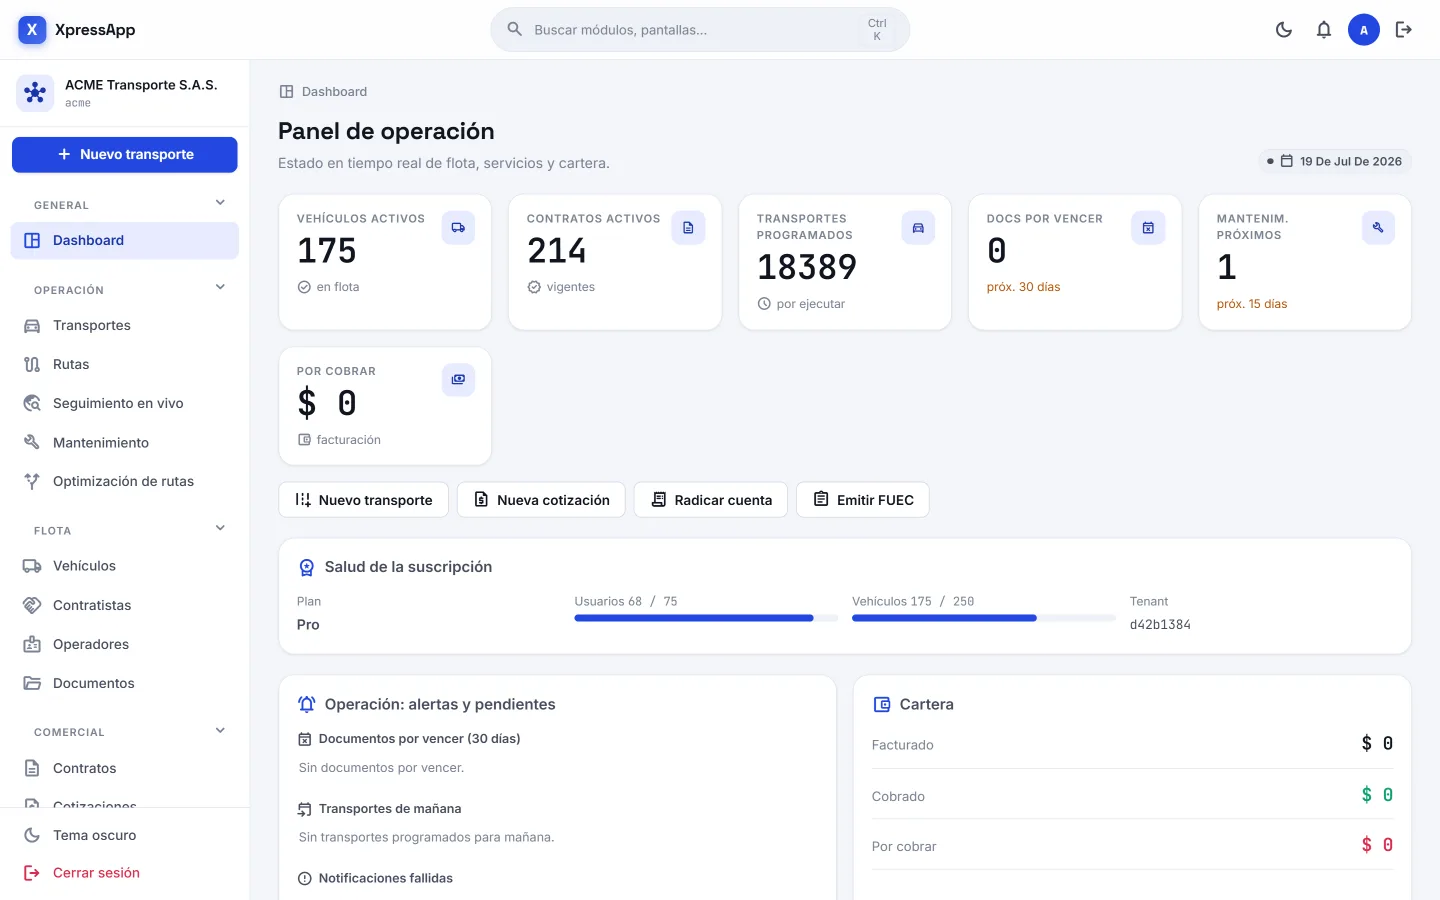
Task: Click Optimización de rutas fork icon
Action: 32,481
